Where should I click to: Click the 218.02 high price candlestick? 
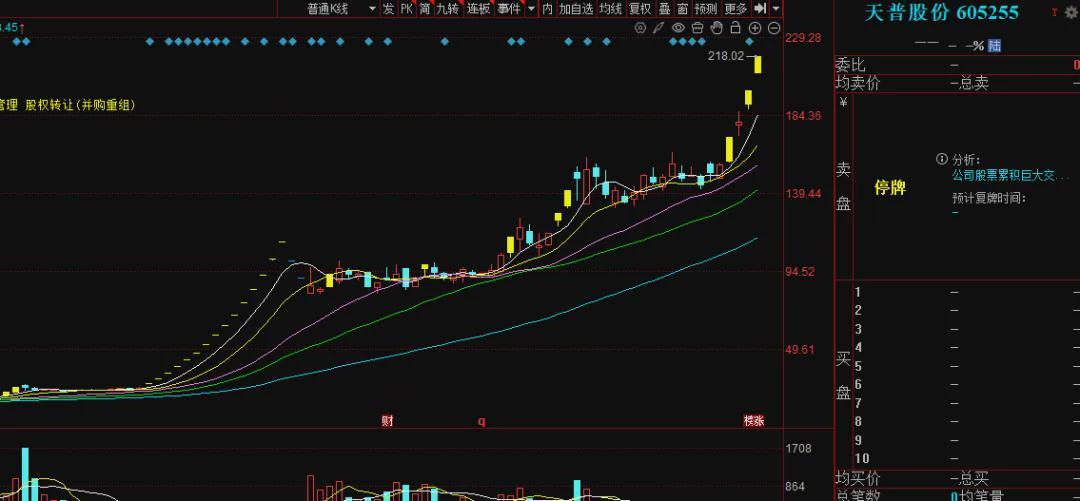pyautogui.click(x=759, y=64)
